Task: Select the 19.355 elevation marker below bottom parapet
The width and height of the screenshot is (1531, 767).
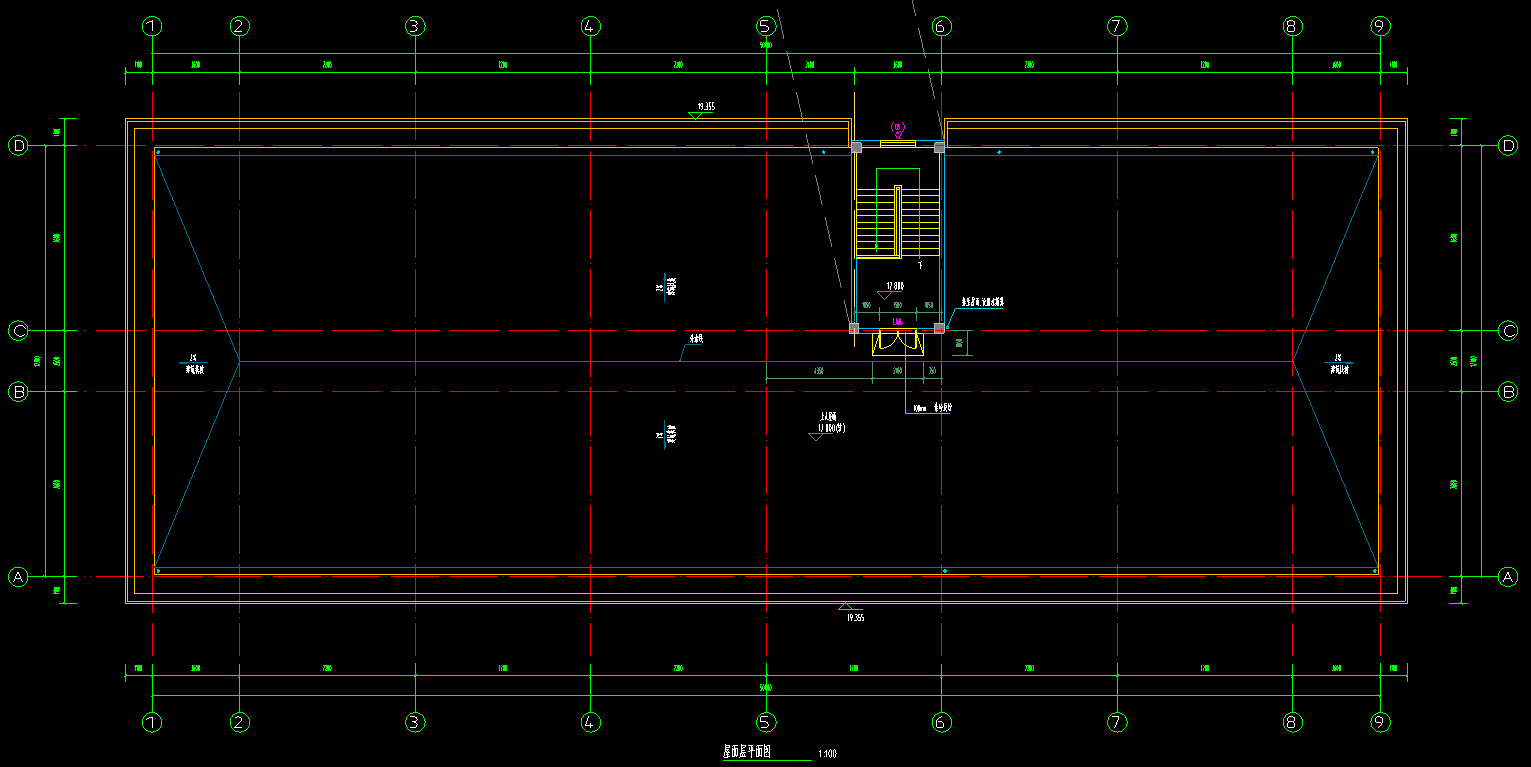Action: (x=852, y=613)
